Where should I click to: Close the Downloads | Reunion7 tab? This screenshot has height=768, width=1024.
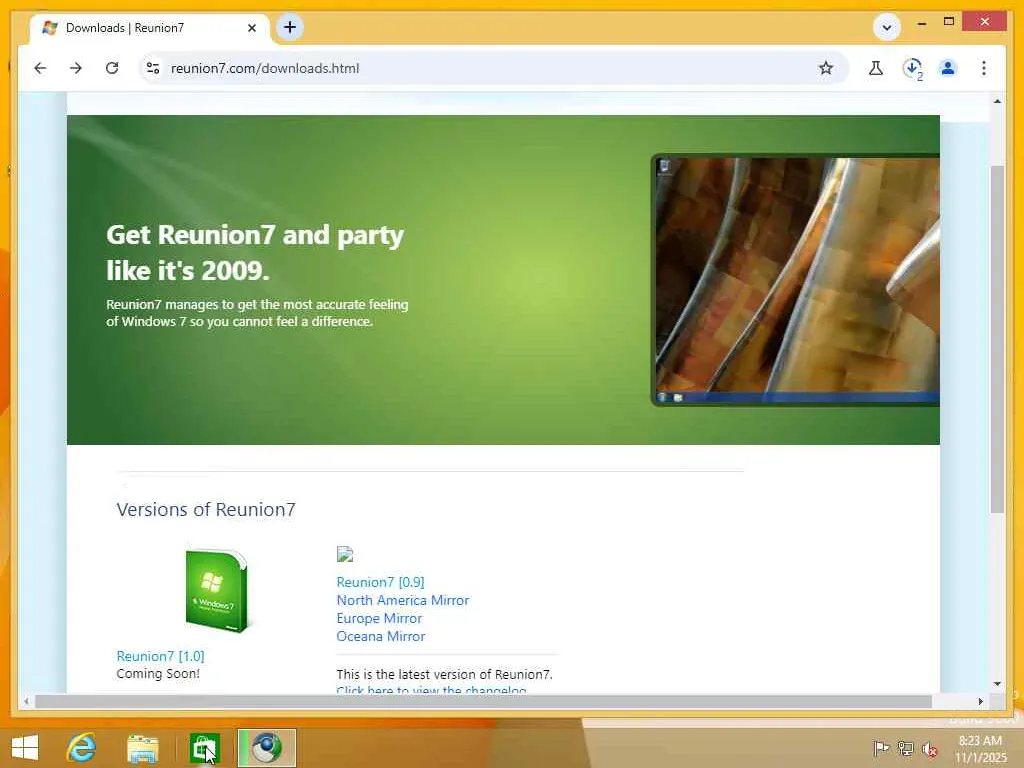[252, 28]
